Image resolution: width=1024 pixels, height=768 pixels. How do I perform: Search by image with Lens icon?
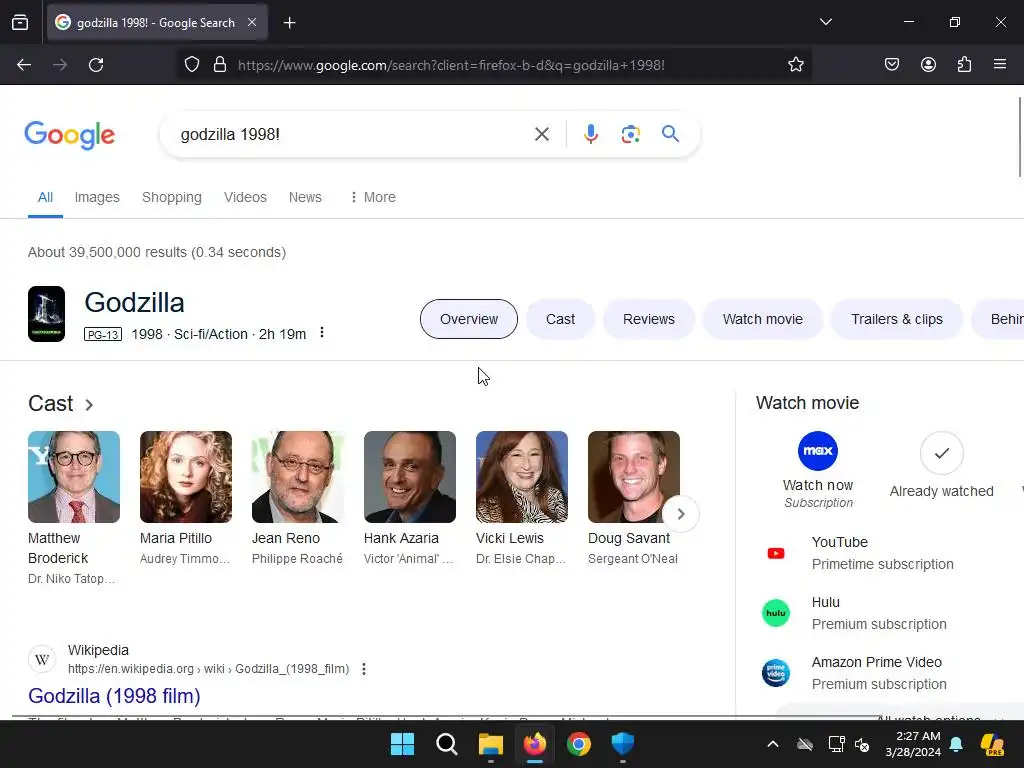(630, 135)
